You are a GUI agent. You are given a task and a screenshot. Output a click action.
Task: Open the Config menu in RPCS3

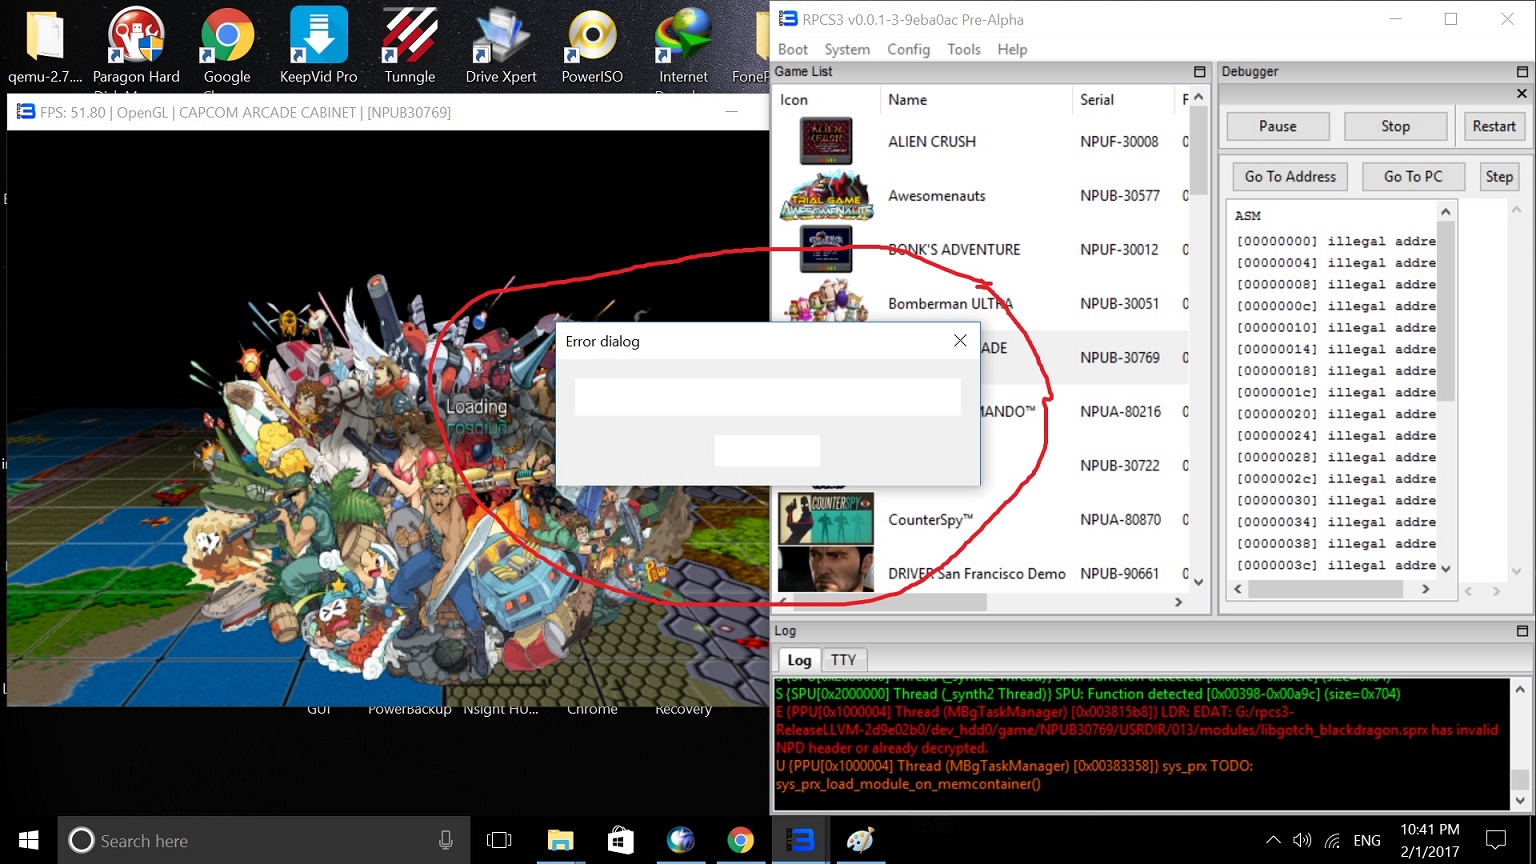[x=908, y=49]
